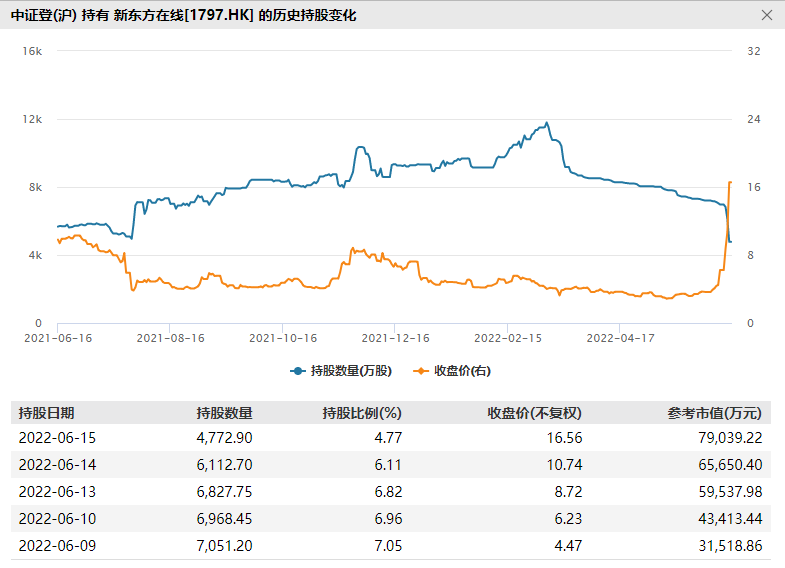The height and width of the screenshot is (568, 785).
Task: Sort table by 持股日期 column header
Action: (x=46, y=413)
